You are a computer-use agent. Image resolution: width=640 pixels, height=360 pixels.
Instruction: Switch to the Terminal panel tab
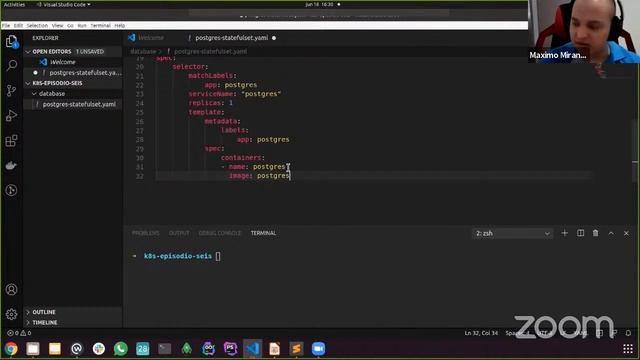pos(263,233)
